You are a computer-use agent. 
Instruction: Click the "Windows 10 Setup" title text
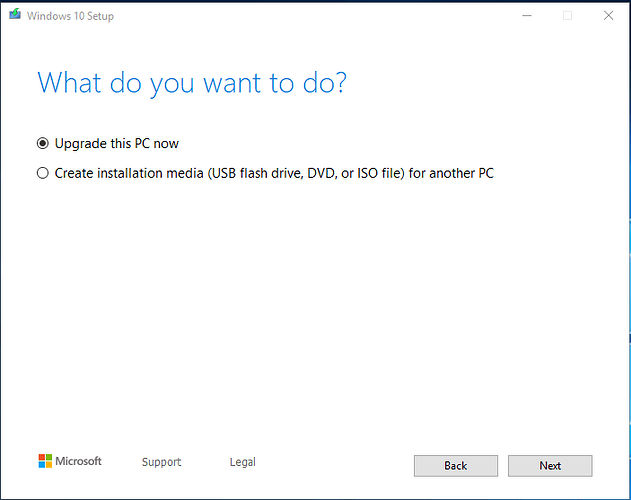point(70,16)
